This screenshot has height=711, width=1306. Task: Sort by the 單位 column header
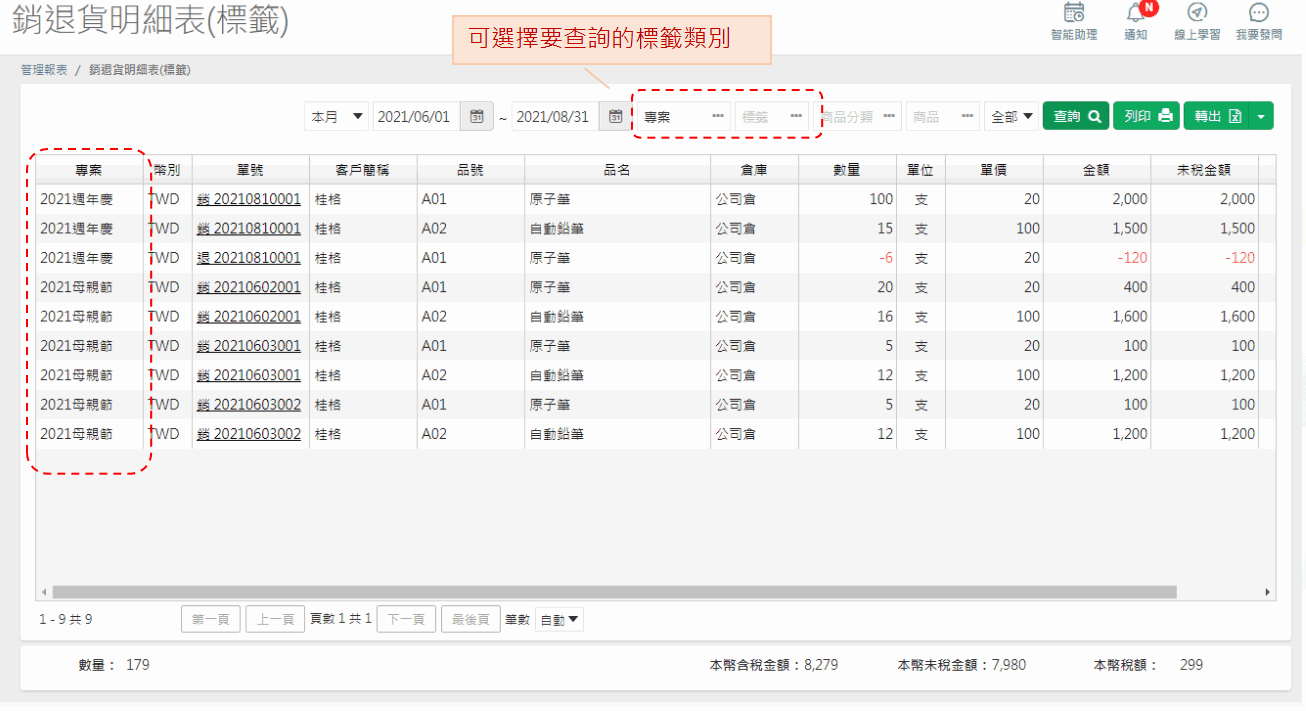pyautogui.click(x=921, y=170)
